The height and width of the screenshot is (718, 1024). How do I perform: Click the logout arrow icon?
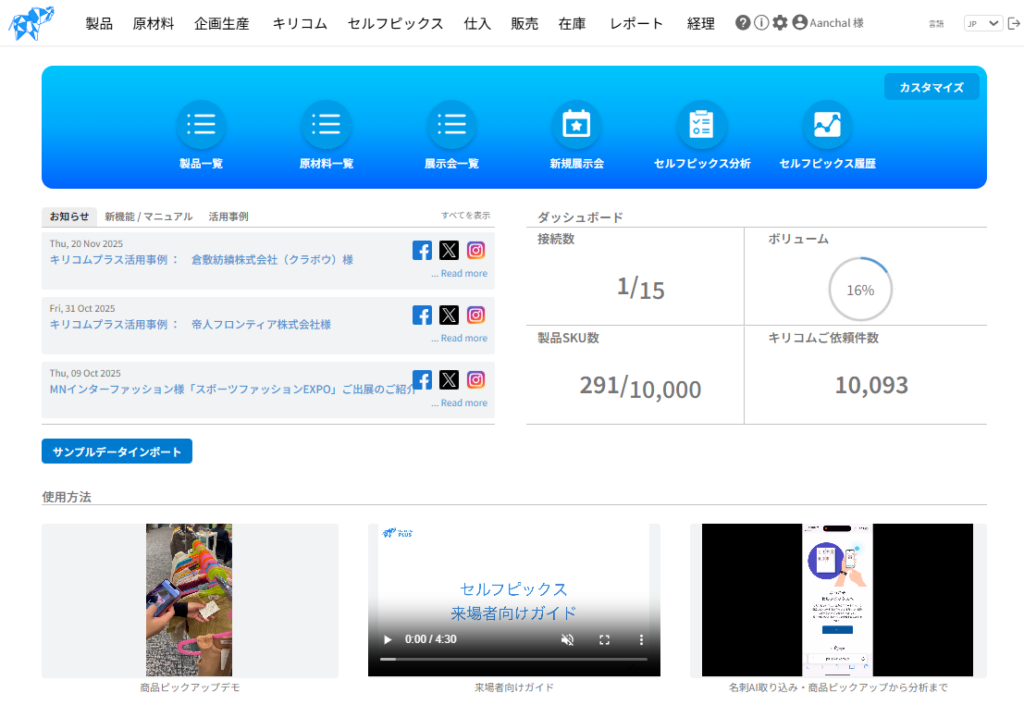1014,23
